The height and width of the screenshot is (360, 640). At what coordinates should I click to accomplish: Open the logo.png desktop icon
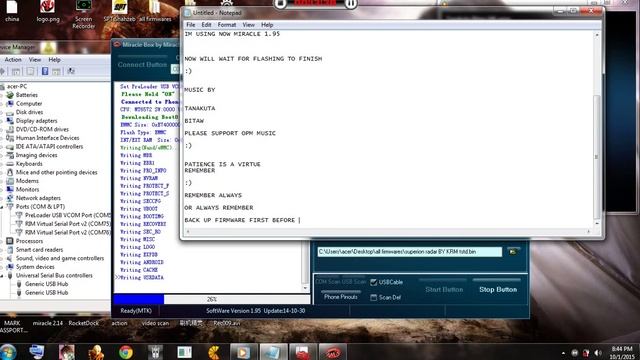48,11
